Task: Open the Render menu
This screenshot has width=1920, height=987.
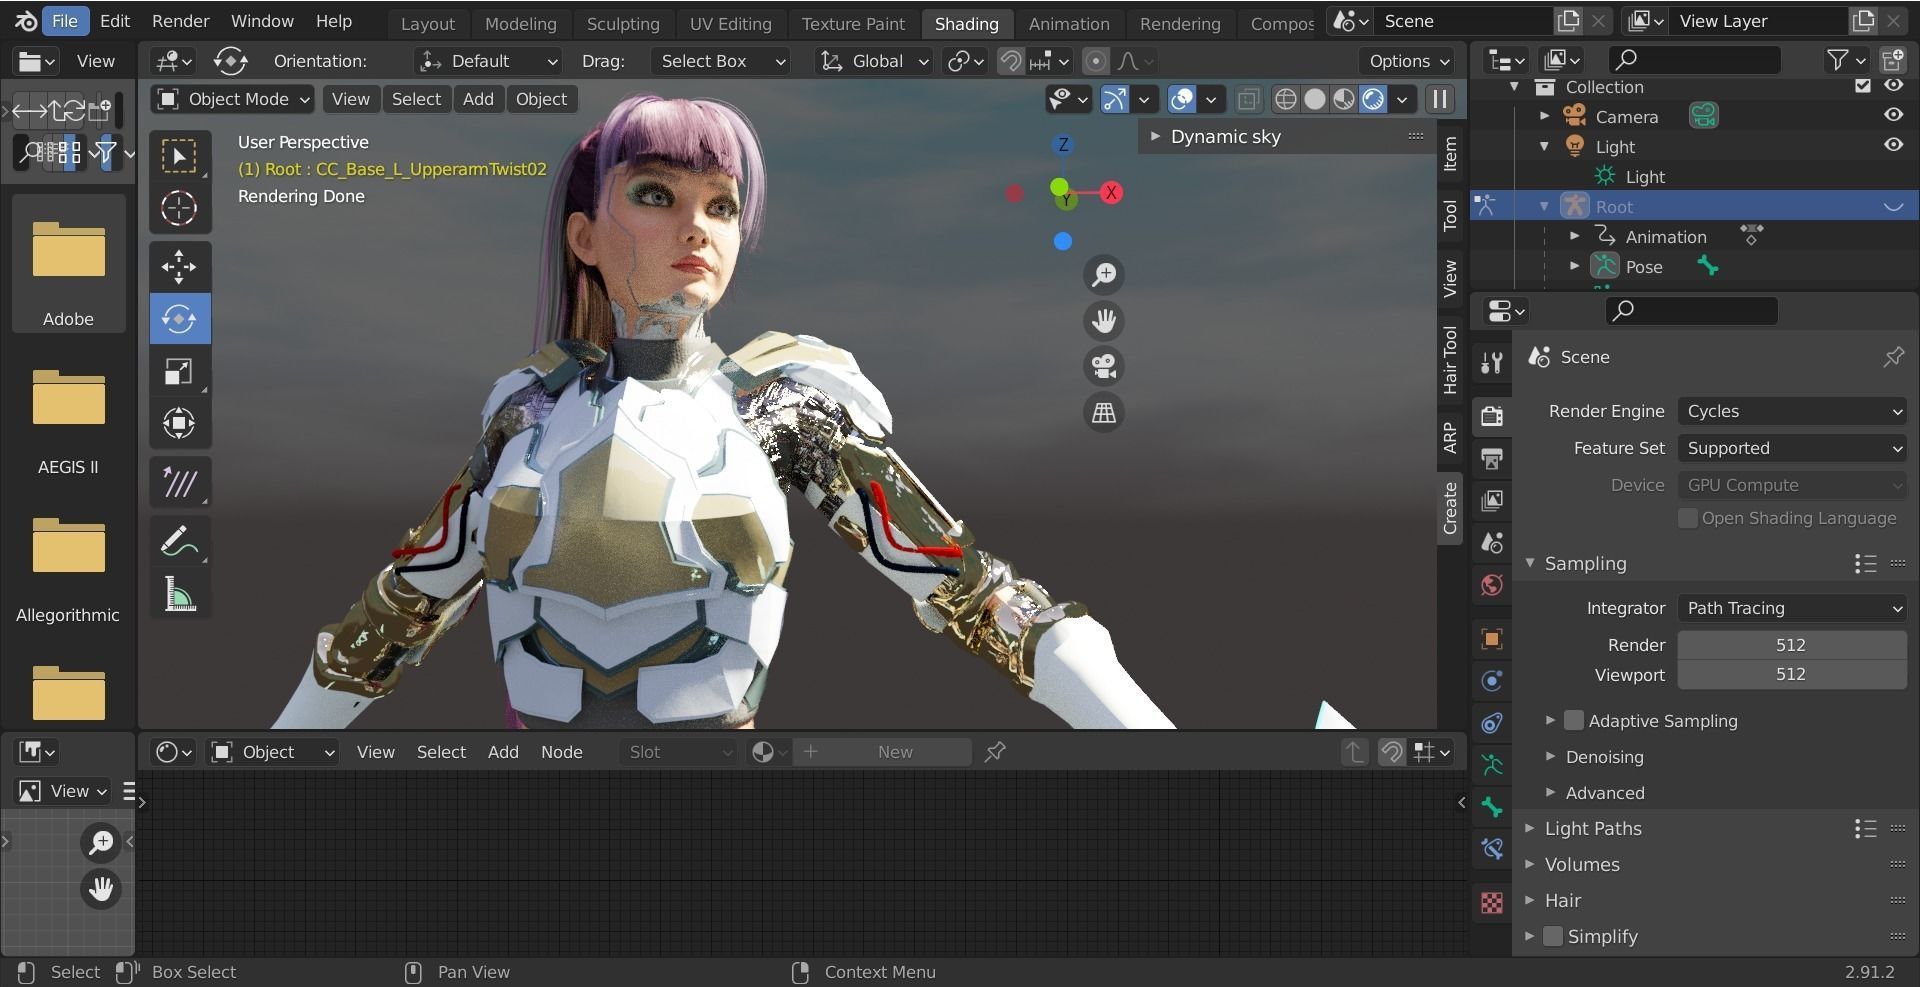Action: (x=180, y=21)
